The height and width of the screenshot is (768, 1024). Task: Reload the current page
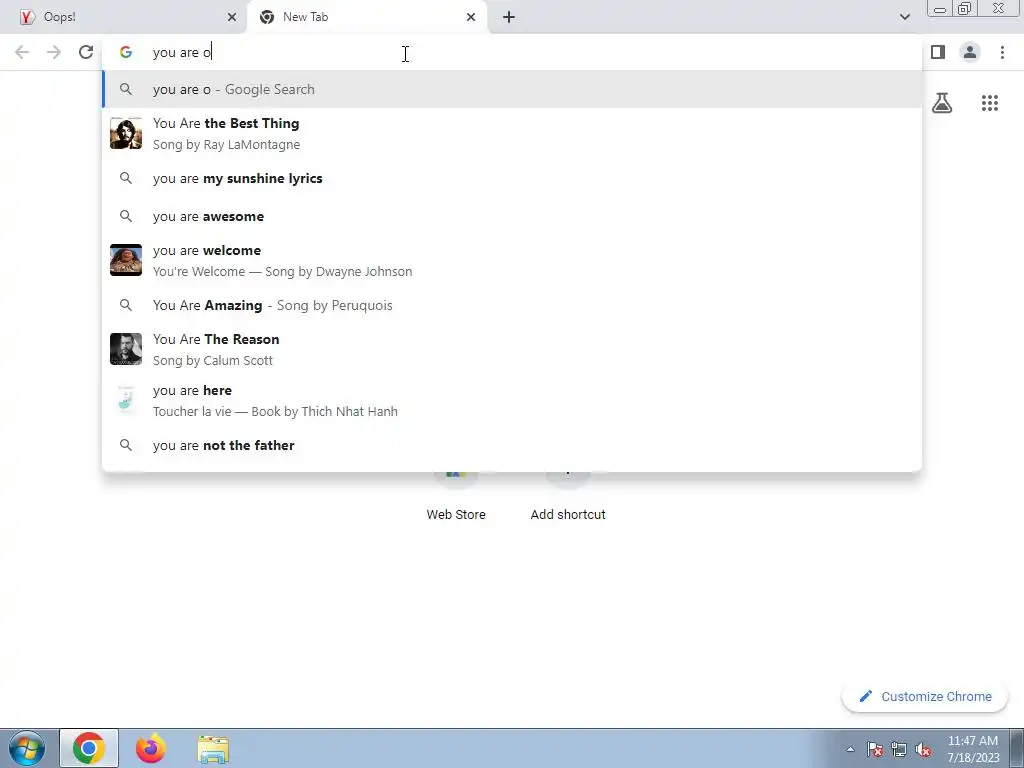coord(86,52)
